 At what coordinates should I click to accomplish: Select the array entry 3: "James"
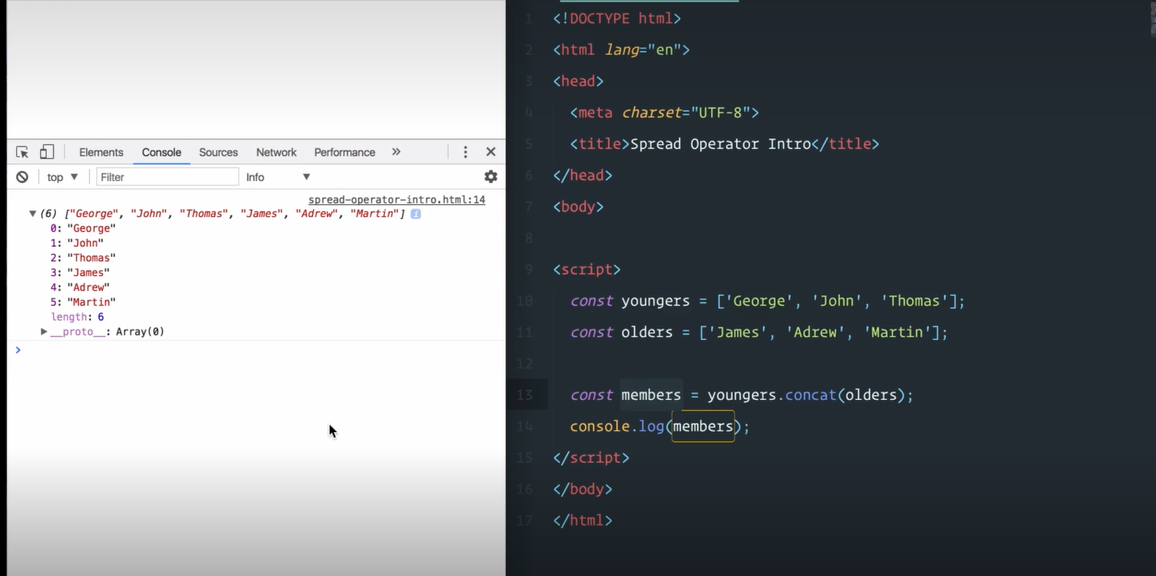coord(80,273)
